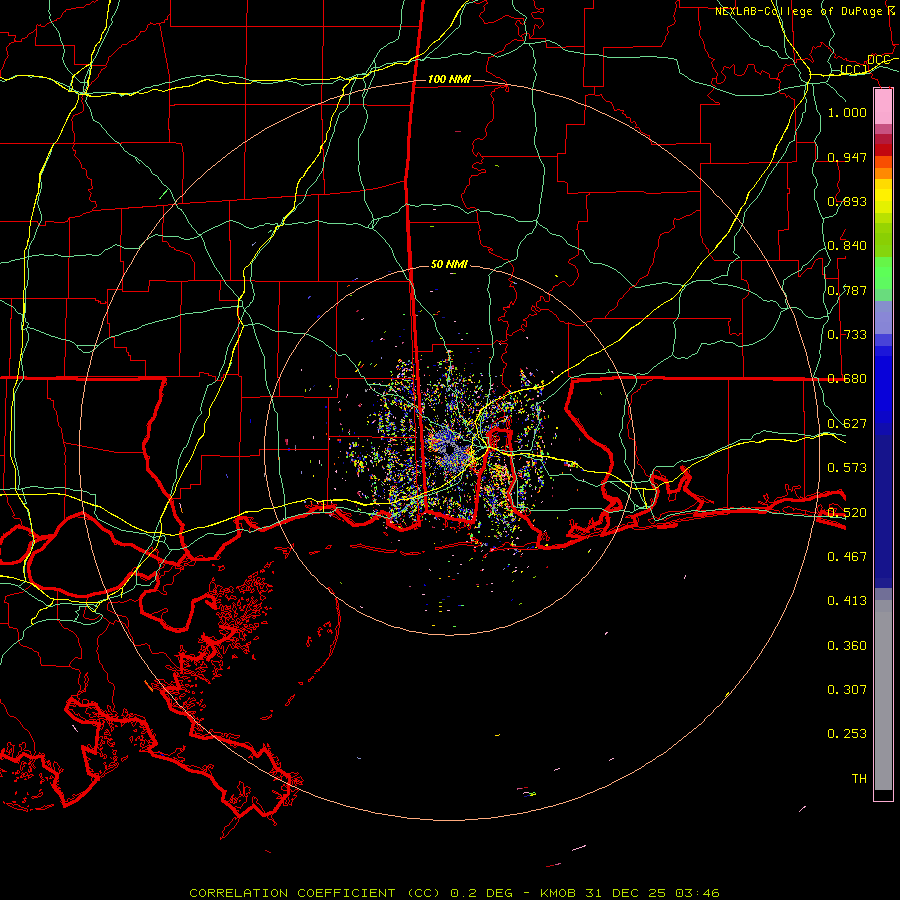900x900 pixels.
Task: Click the 0.947 scale value
Action: tap(847, 157)
